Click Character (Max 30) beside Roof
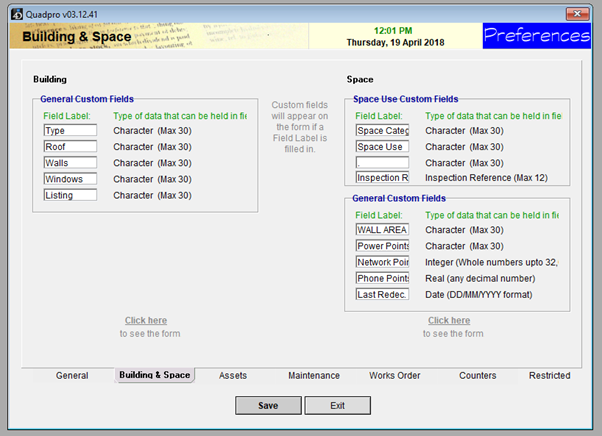Image resolution: width=602 pixels, height=436 pixels. 152,147
